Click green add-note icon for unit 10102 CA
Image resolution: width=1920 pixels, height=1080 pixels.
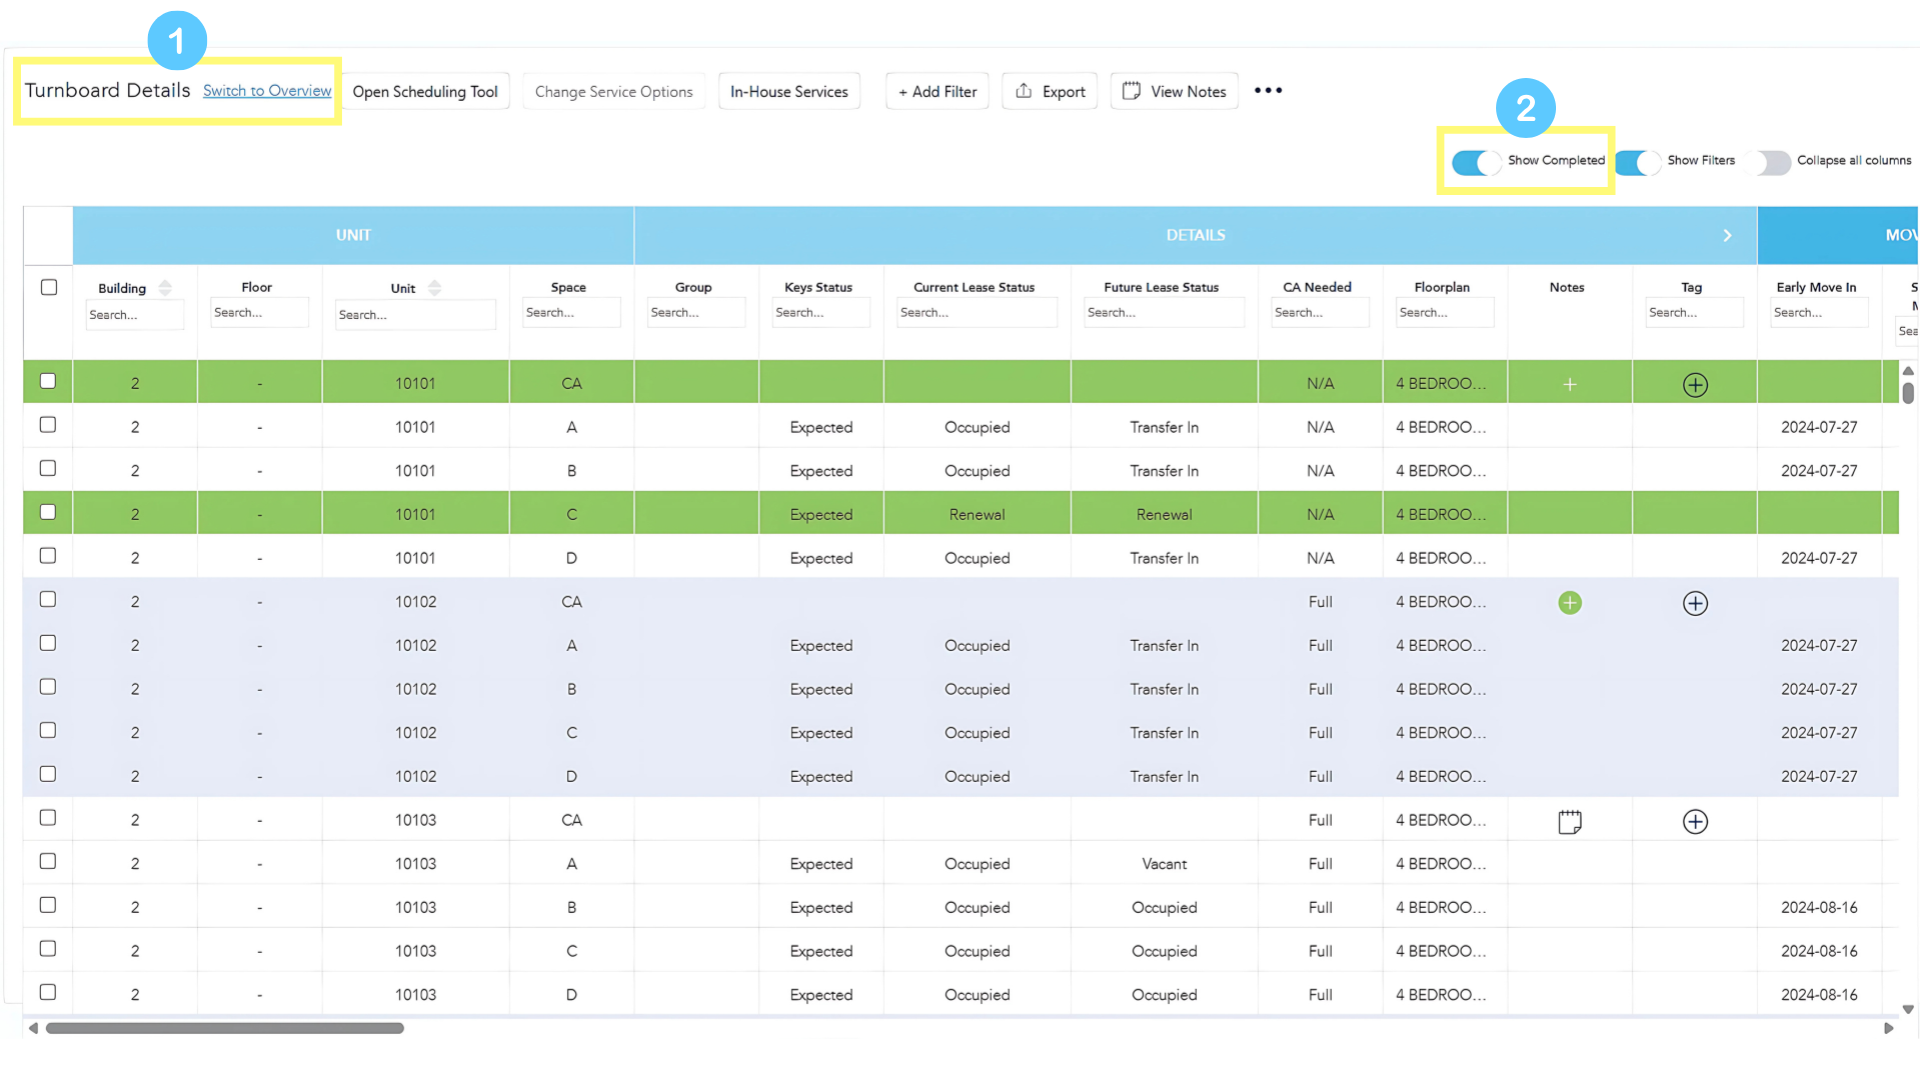click(1569, 603)
